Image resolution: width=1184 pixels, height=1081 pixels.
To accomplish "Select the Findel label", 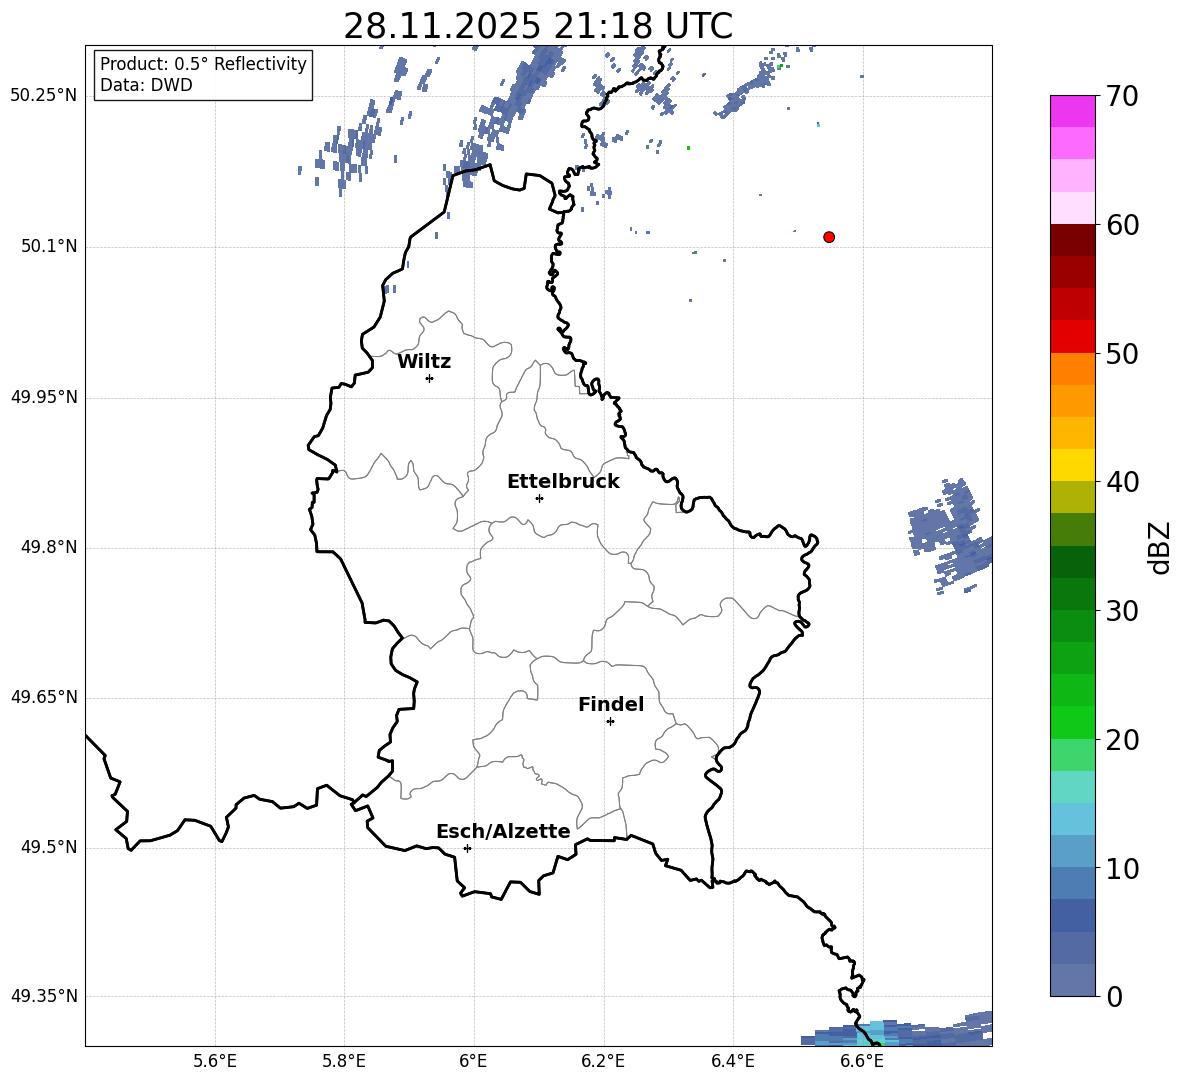I will [x=611, y=704].
